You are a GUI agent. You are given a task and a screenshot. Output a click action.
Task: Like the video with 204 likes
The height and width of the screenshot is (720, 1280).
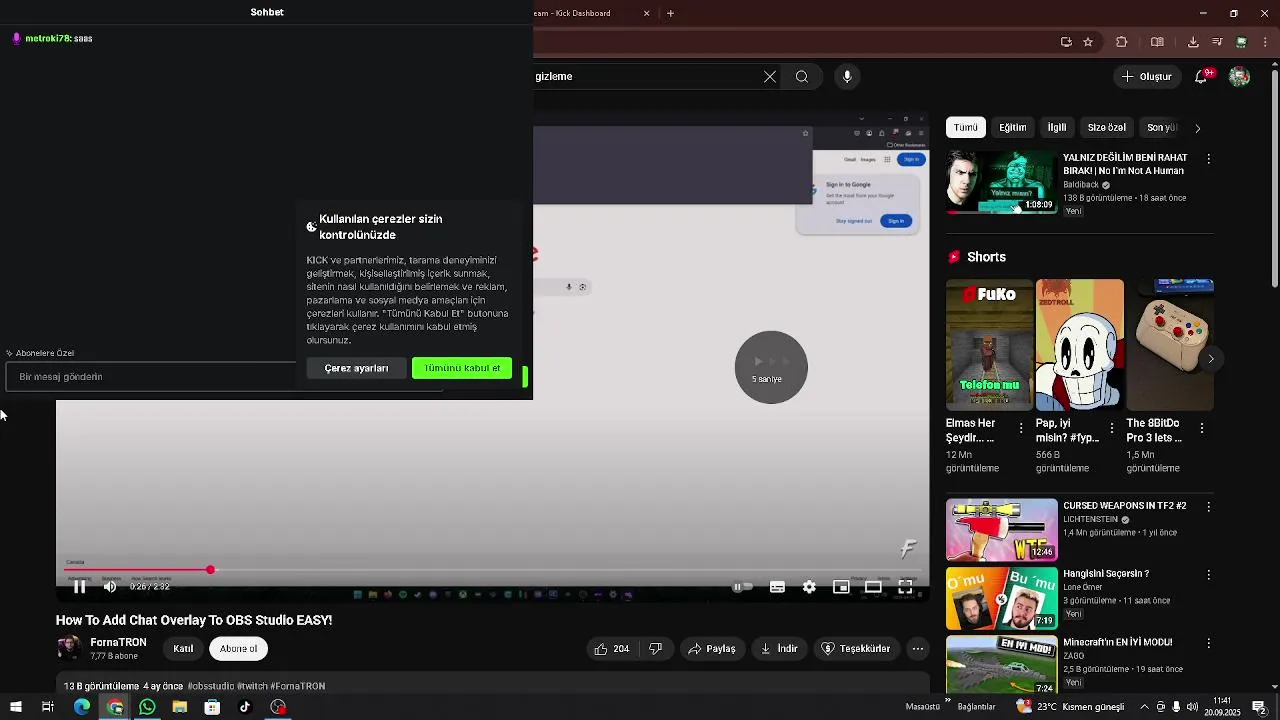612,649
